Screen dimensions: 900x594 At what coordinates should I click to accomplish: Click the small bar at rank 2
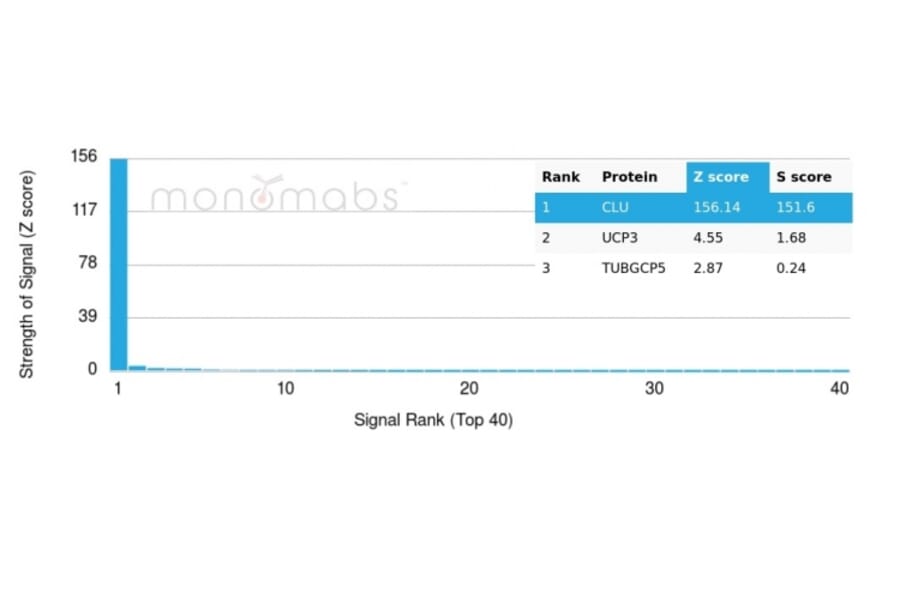click(x=137, y=367)
